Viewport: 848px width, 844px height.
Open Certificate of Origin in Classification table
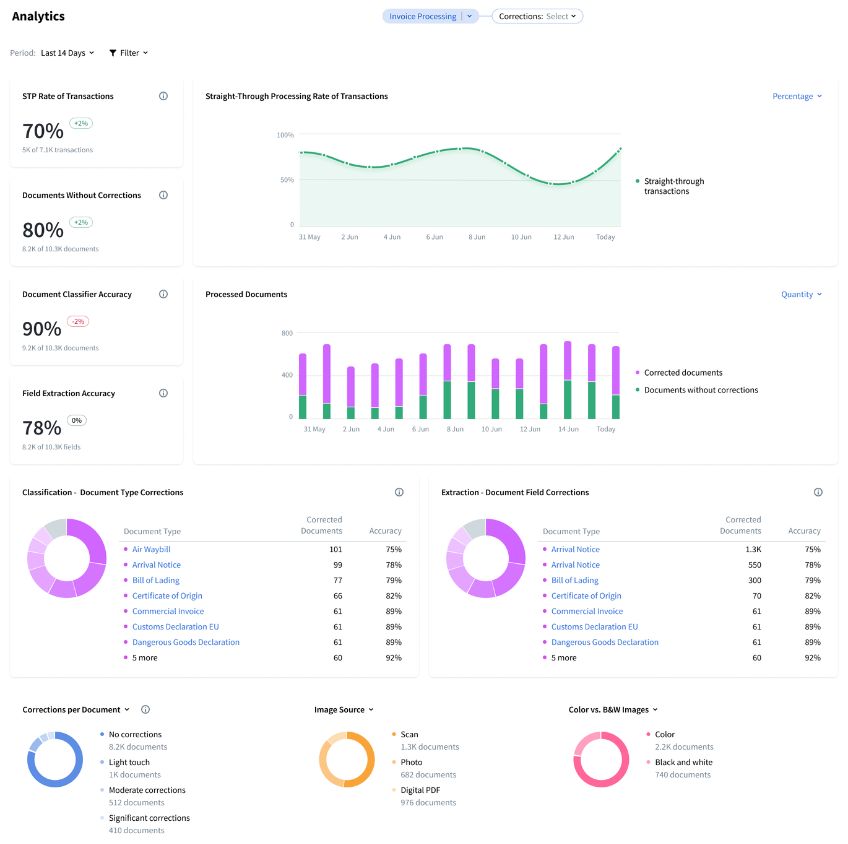pos(167,596)
